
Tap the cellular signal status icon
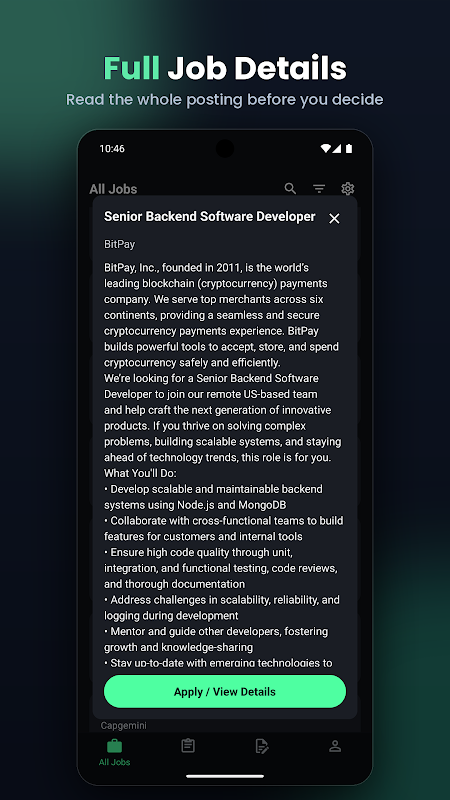point(337,148)
